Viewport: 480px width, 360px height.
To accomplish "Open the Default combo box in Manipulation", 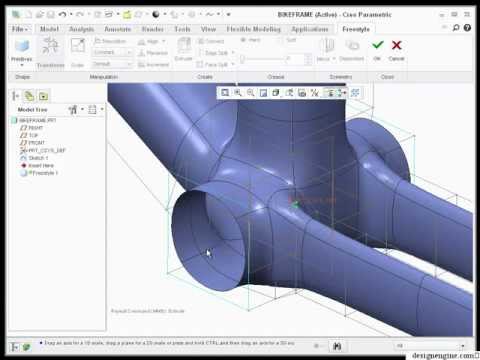I will pyautogui.click(x=112, y=64).
